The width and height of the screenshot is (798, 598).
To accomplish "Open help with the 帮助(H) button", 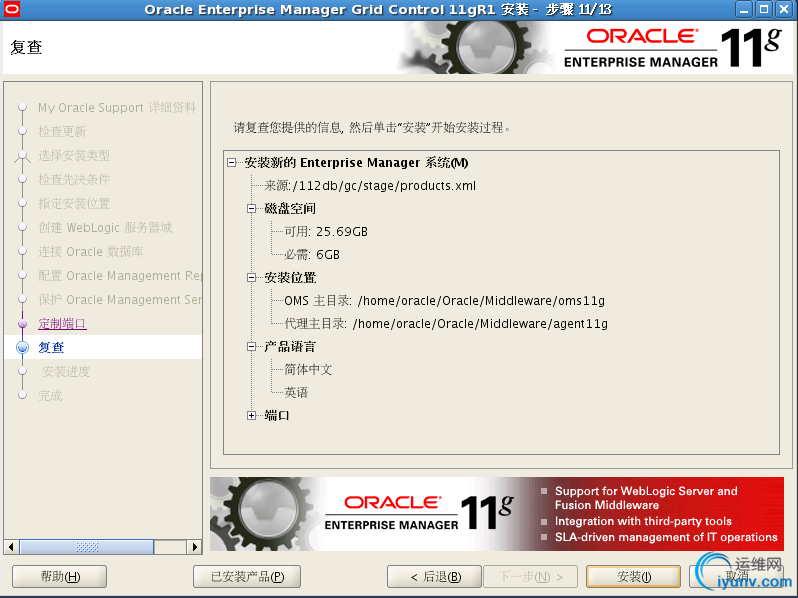I will 60,577.
